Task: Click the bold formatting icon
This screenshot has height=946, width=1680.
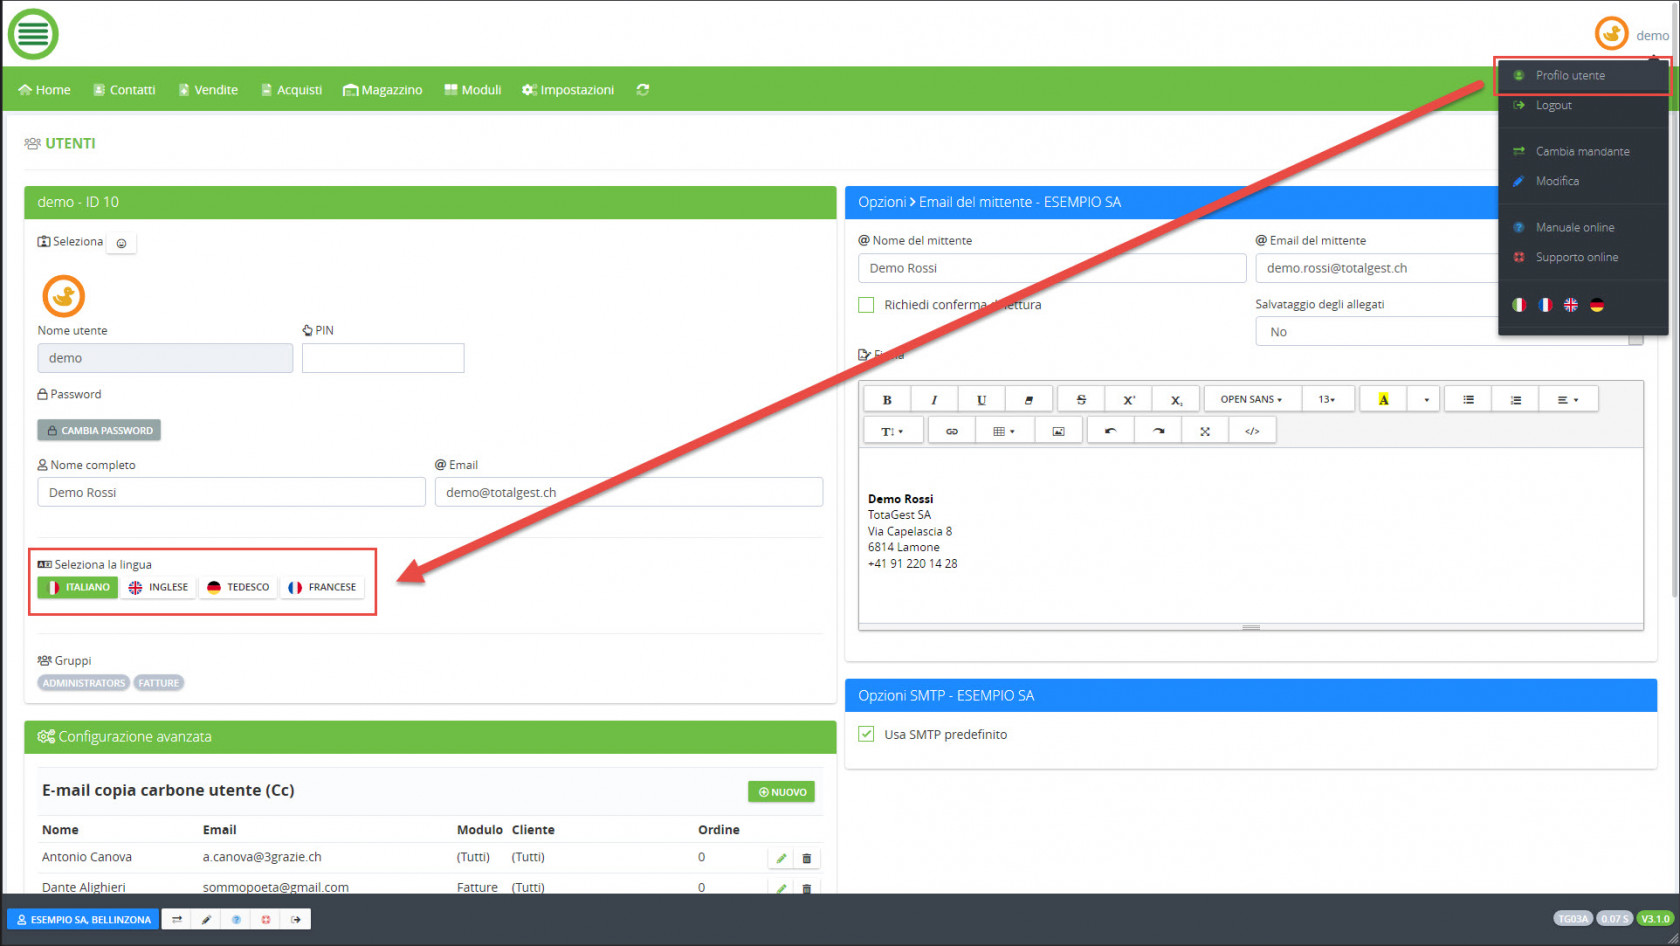Action: tap(886, 400)
